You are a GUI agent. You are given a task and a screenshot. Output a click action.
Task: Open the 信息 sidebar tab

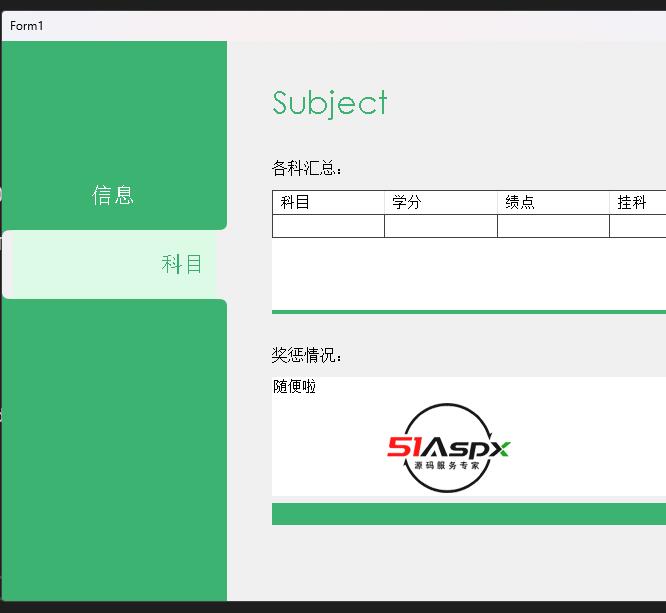pyautogui.click(x=113, y=195)
